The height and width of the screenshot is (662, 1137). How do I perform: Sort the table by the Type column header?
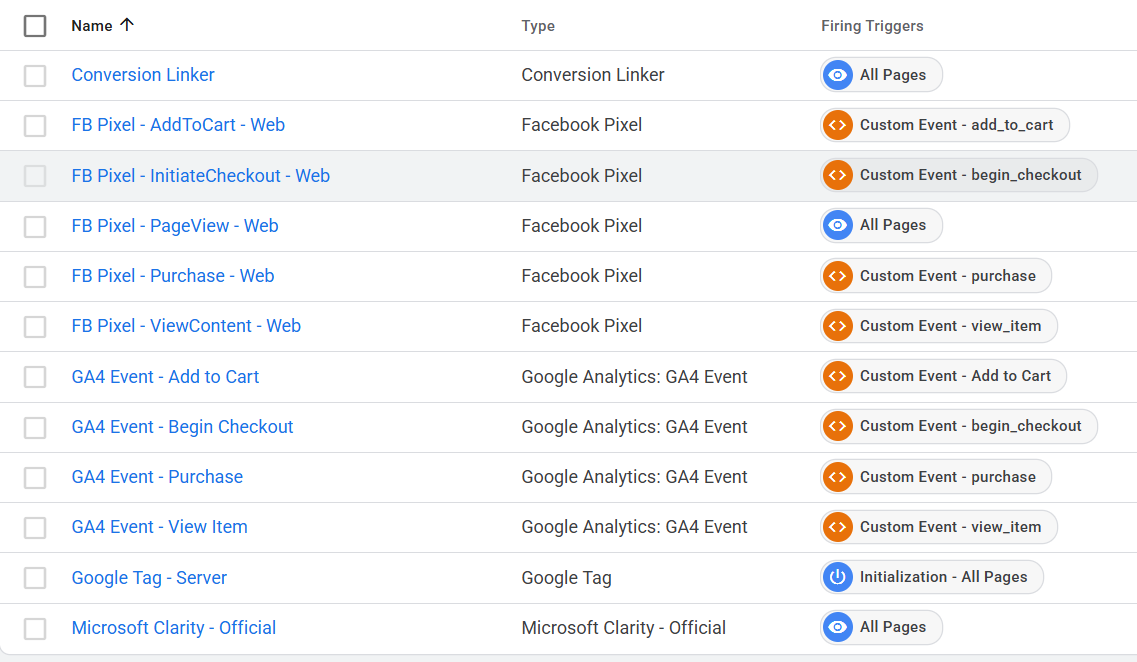pos(538,26)
